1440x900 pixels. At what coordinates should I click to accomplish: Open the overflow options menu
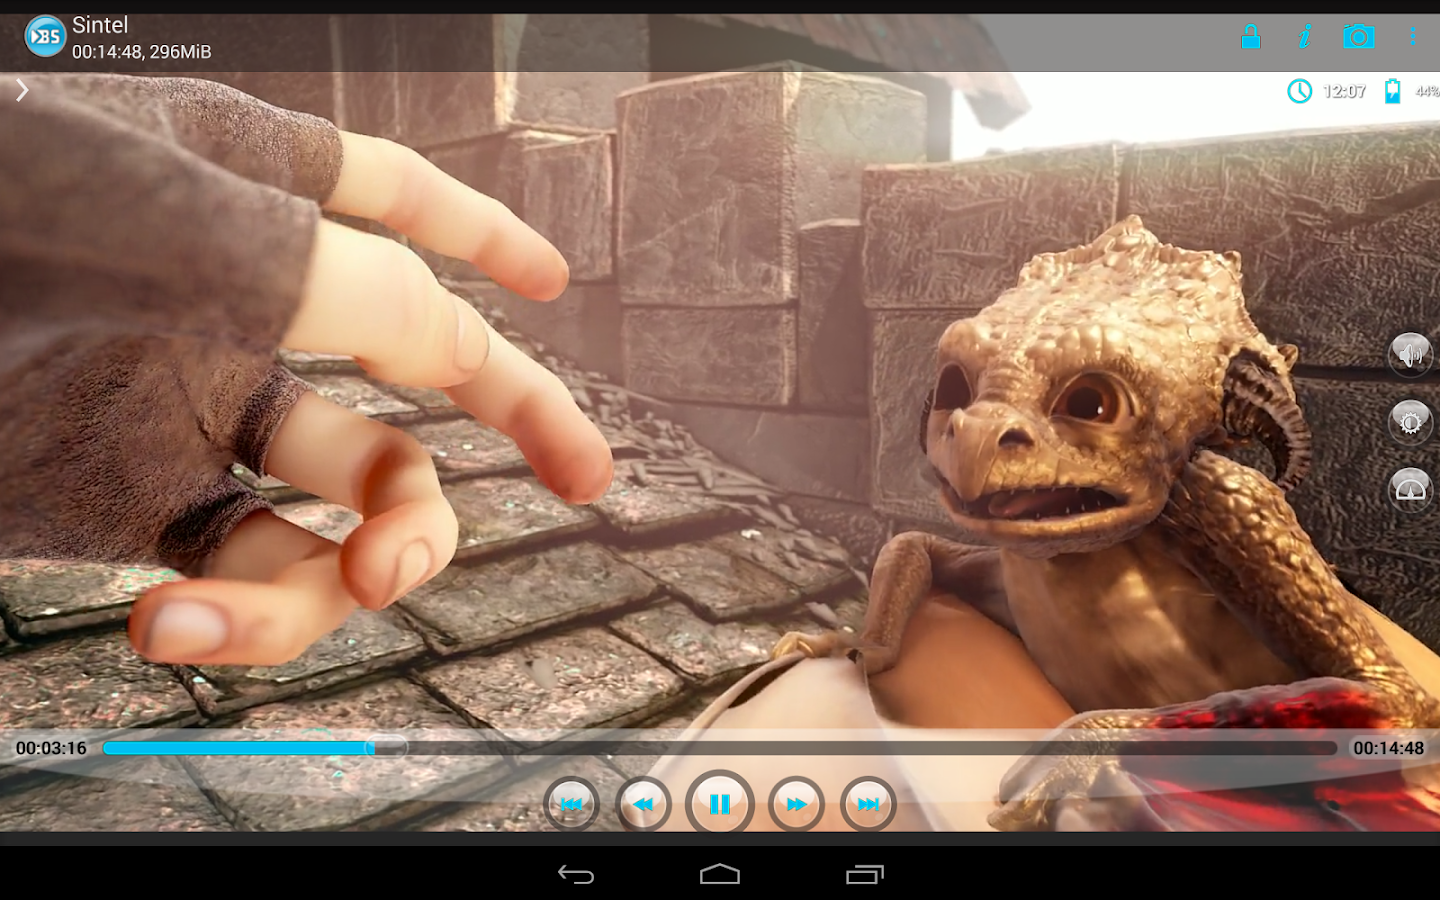click(x=1413, y=36)
